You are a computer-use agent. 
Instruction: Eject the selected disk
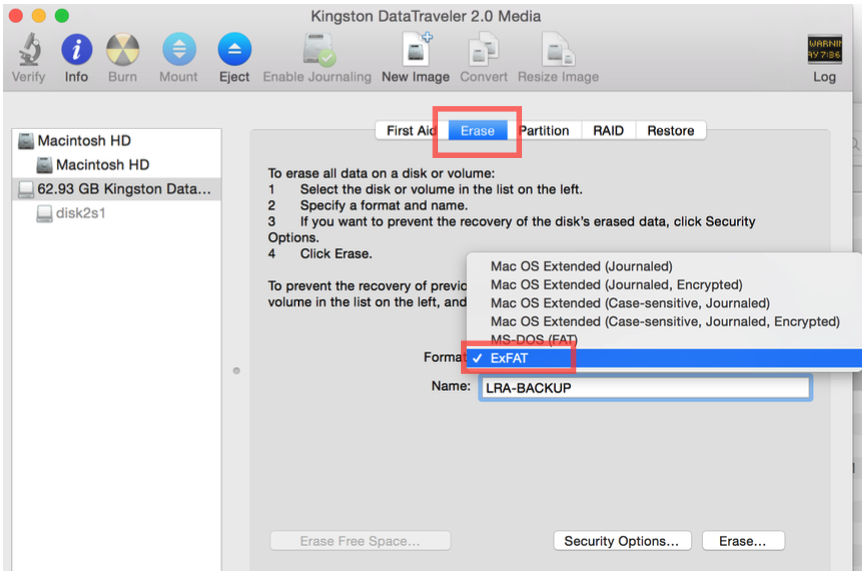pyautogui.click(x=235, y=49)
